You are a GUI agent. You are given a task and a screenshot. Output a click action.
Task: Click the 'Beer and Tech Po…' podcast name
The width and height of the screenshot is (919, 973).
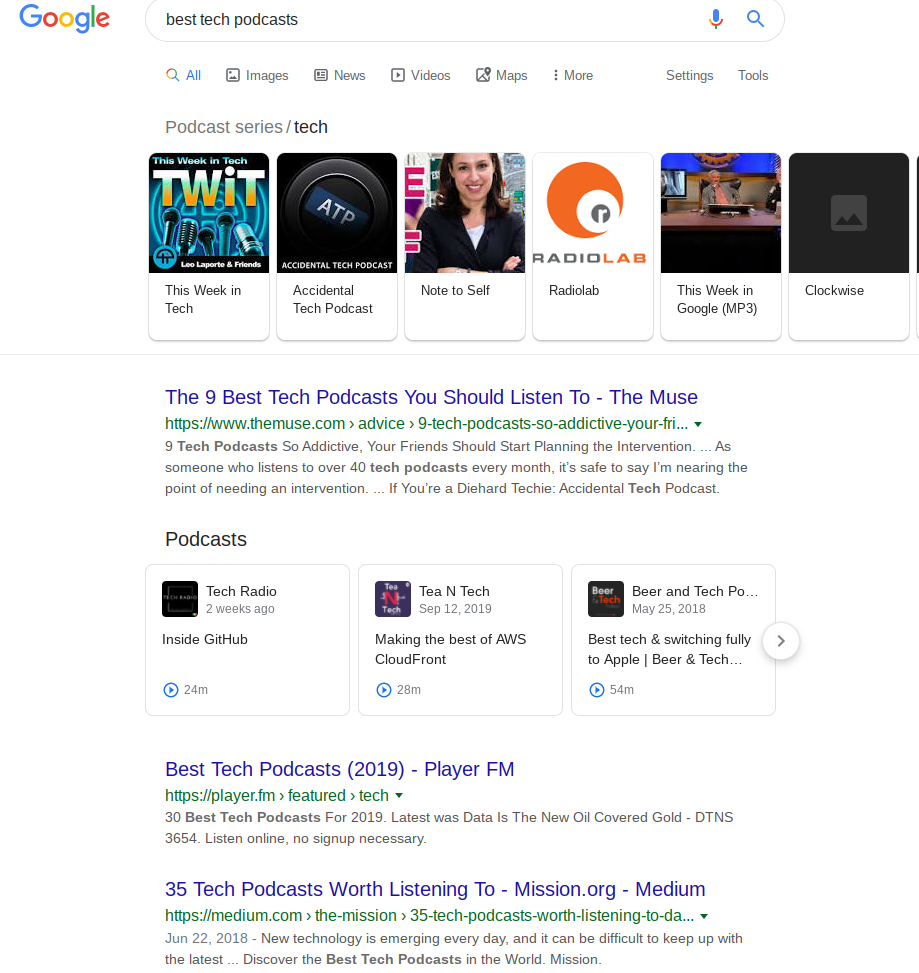695,591
